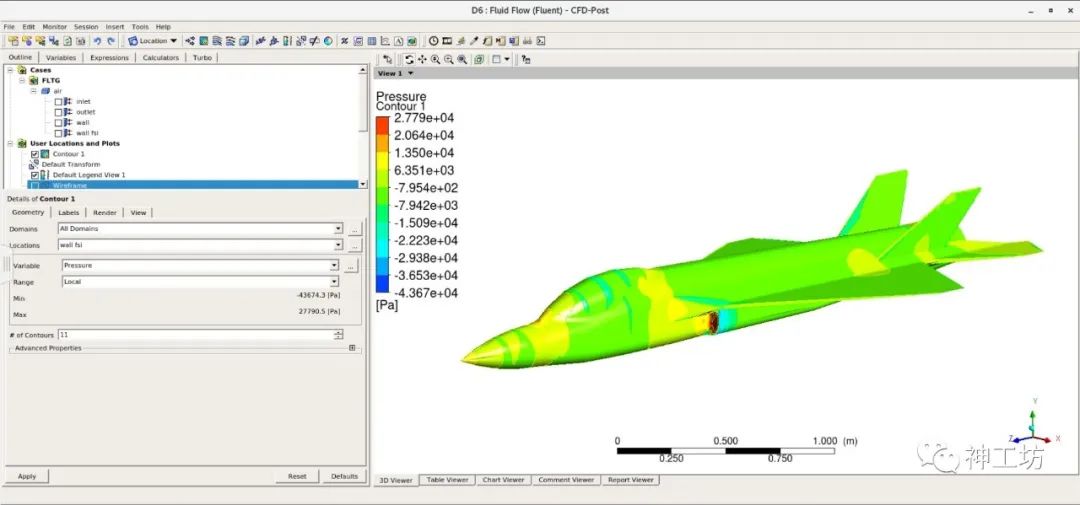Click the Load Results toolbar icon
Screen dimensions: 1080x505
point(13,41)
